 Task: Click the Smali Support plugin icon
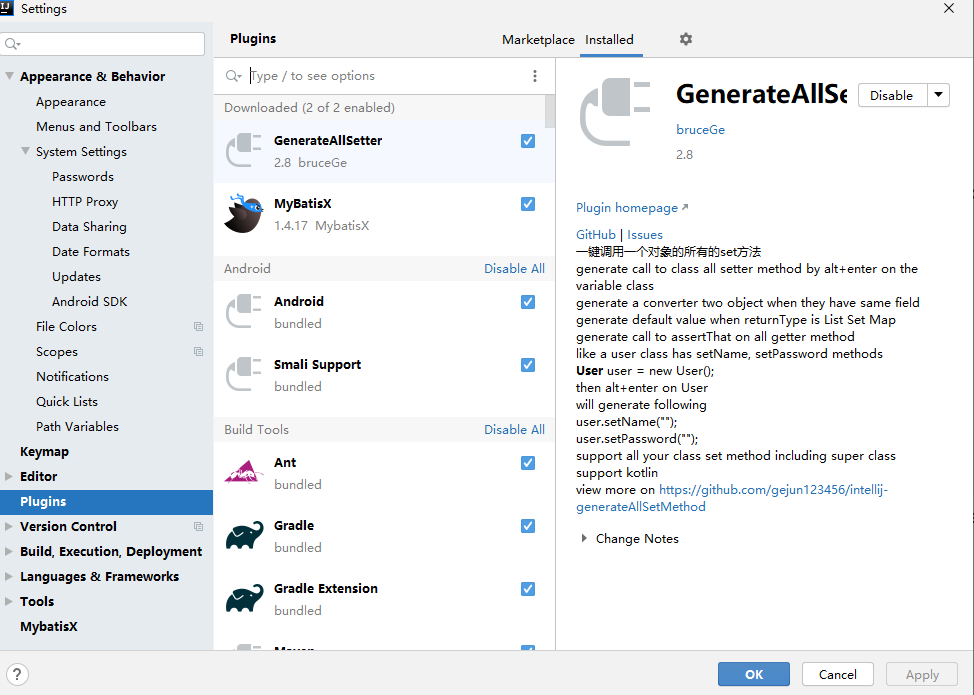coord(244,375)
